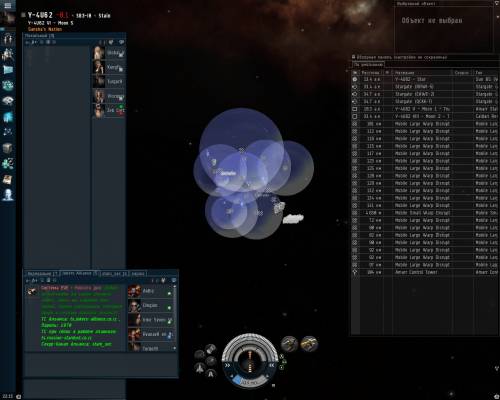Toggle the square beside Y-4U62 system name
The height and width of the screenshot is (400, 500).
click(23, 15)
